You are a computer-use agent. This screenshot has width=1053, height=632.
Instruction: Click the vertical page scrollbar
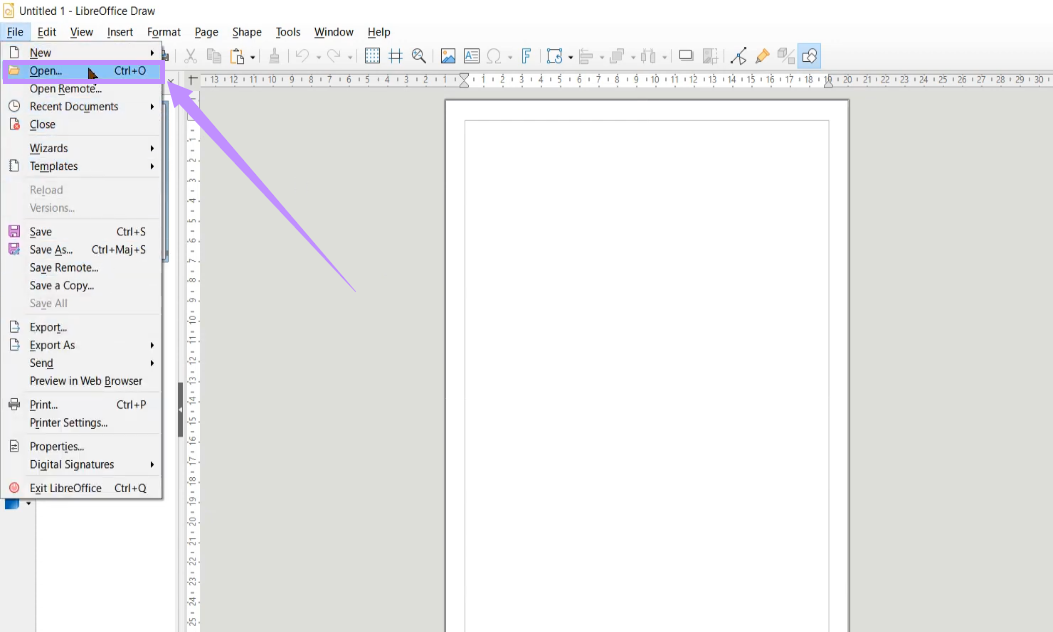183,390
